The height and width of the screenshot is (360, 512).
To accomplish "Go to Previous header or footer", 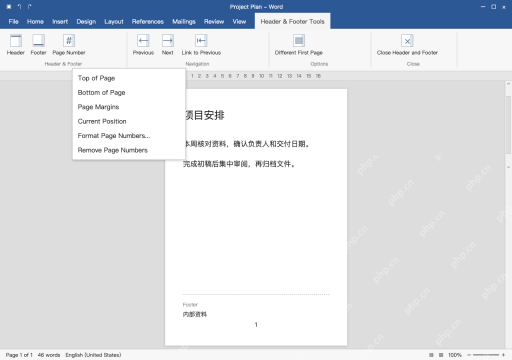I will [143, 45].
